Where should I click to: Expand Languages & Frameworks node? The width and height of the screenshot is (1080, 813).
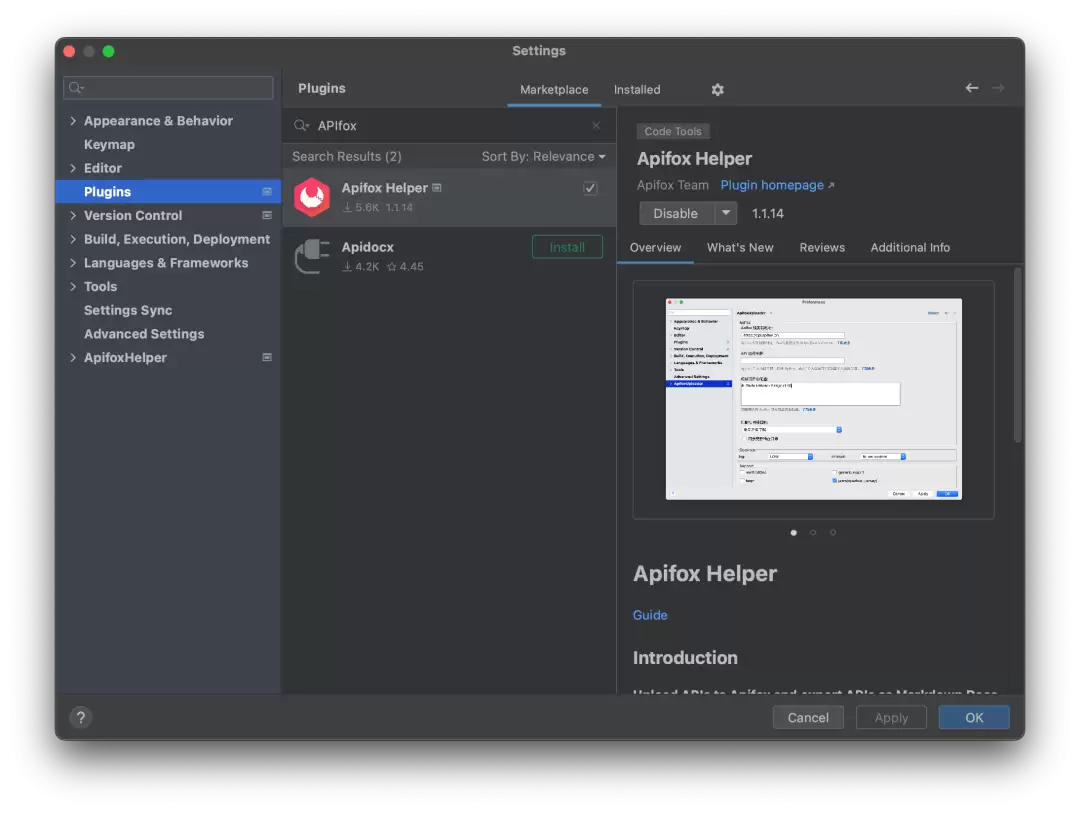[x=73, y=263]
